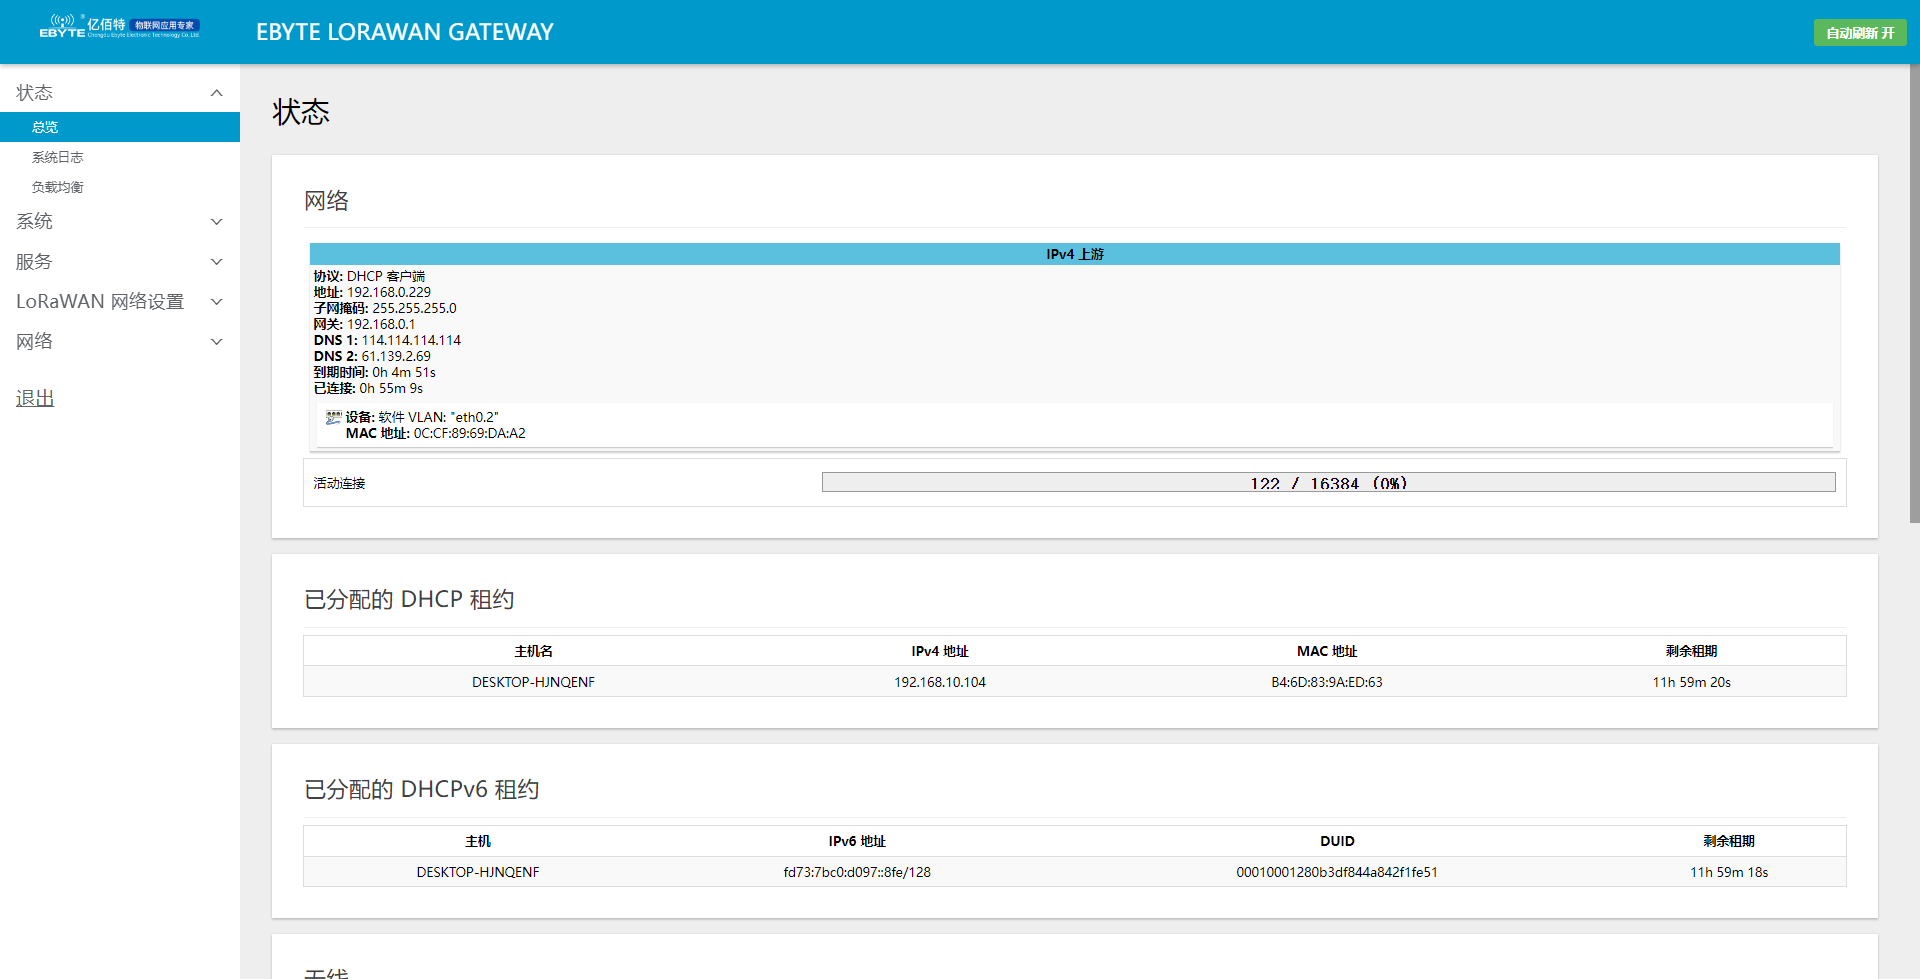Image resolution: width=1920 pixels, height=979 pixels.
Task: Toggle the 自动刷新 auto-refresh button
Action: 1859,33
